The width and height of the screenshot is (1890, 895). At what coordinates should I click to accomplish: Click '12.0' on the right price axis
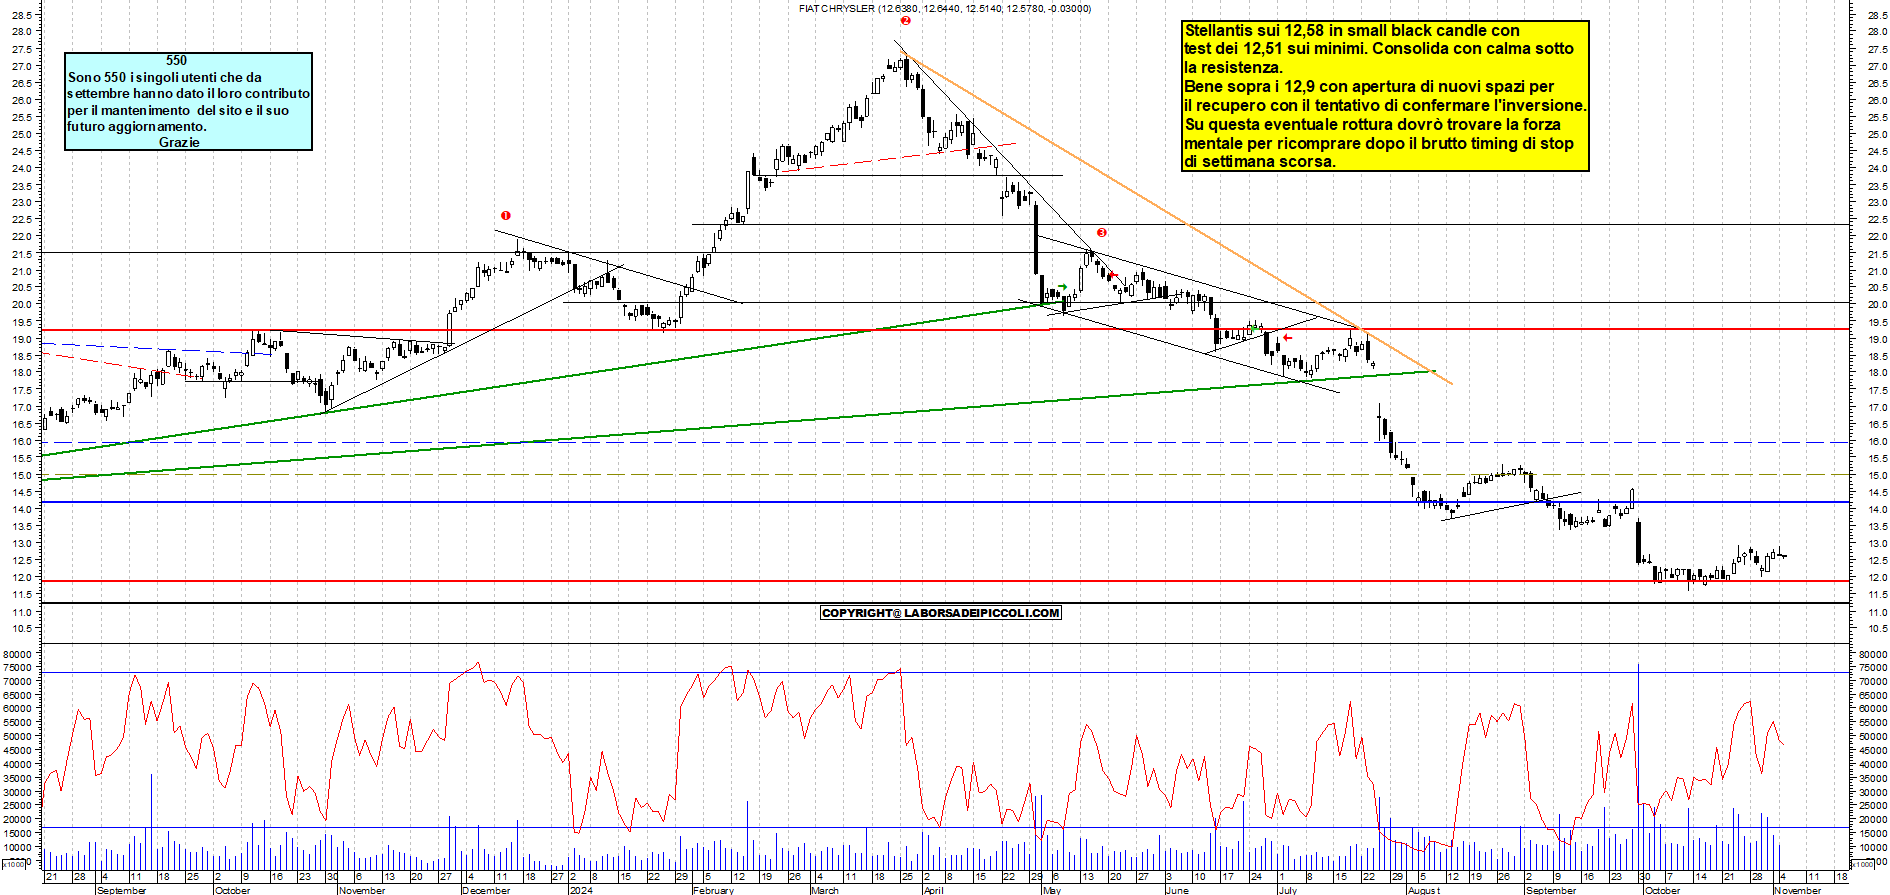[x=1877, y=578]
